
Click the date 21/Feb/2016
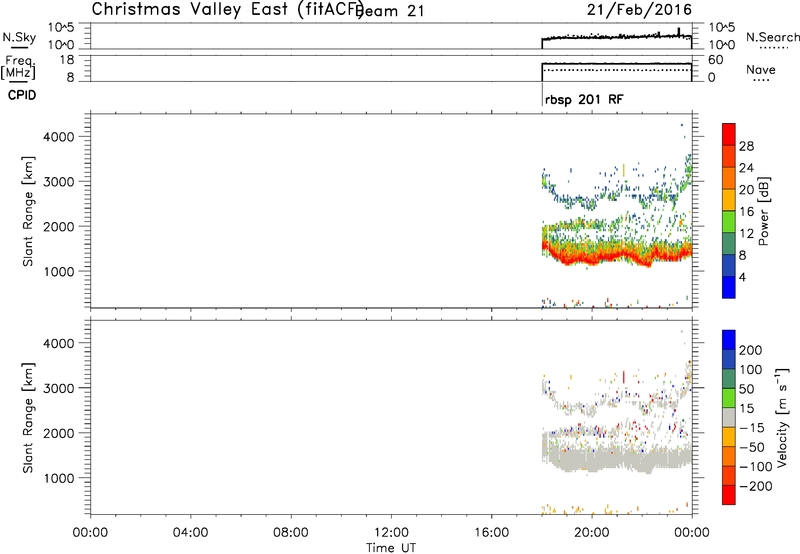click(639, 9)
